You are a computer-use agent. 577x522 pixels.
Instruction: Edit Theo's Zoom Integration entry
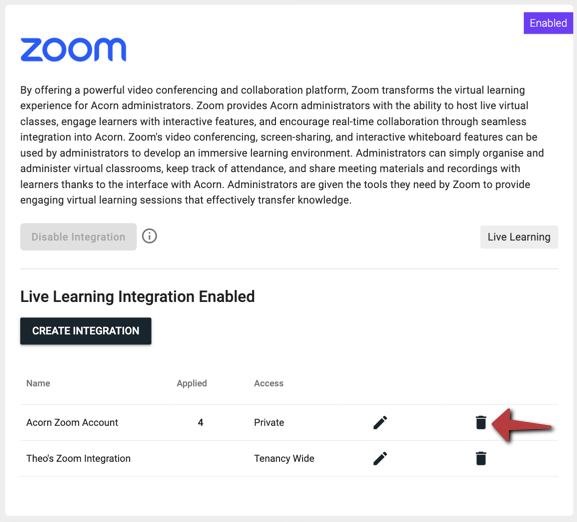click(x=380, y=459)
